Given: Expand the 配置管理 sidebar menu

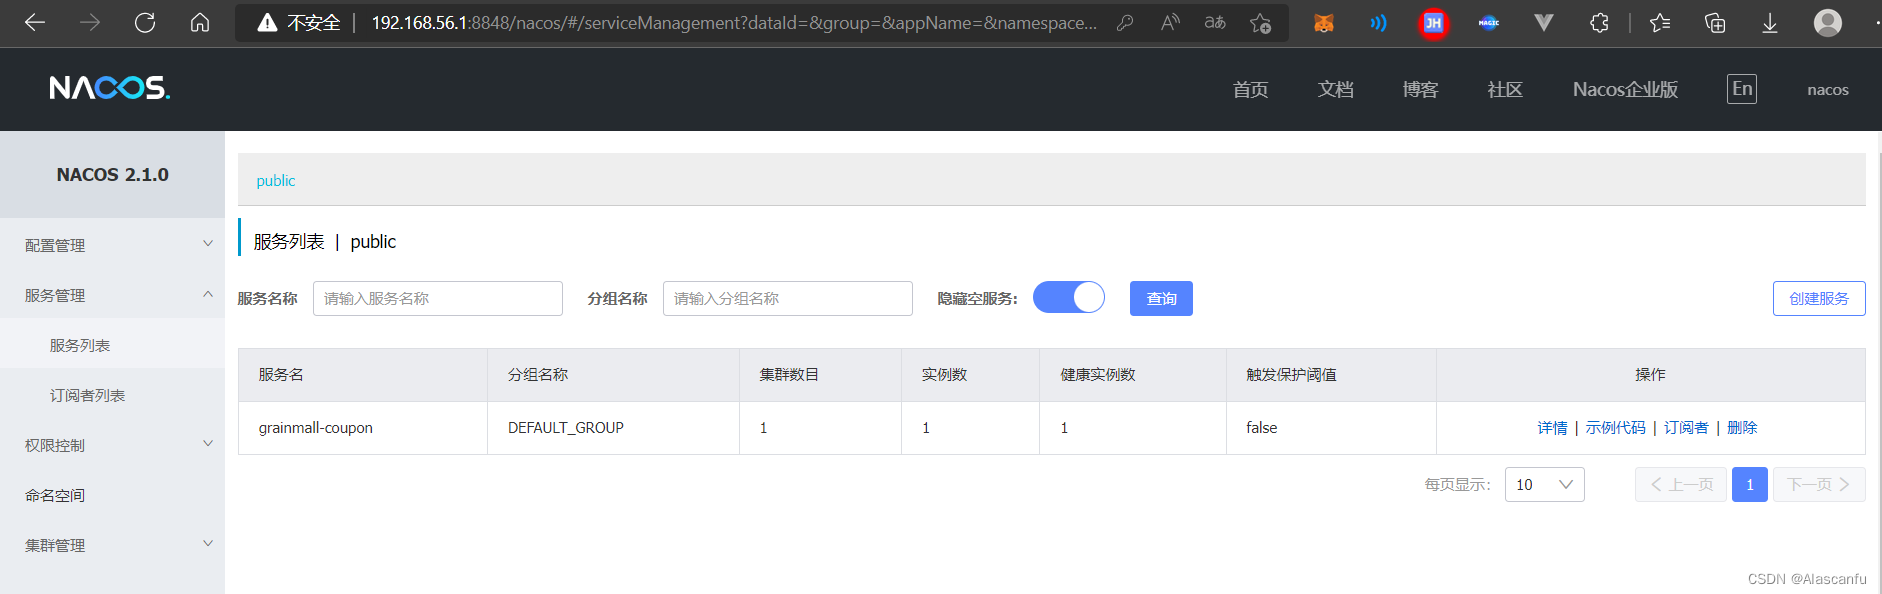Looking at the screenshot, I should pos(112,244).
